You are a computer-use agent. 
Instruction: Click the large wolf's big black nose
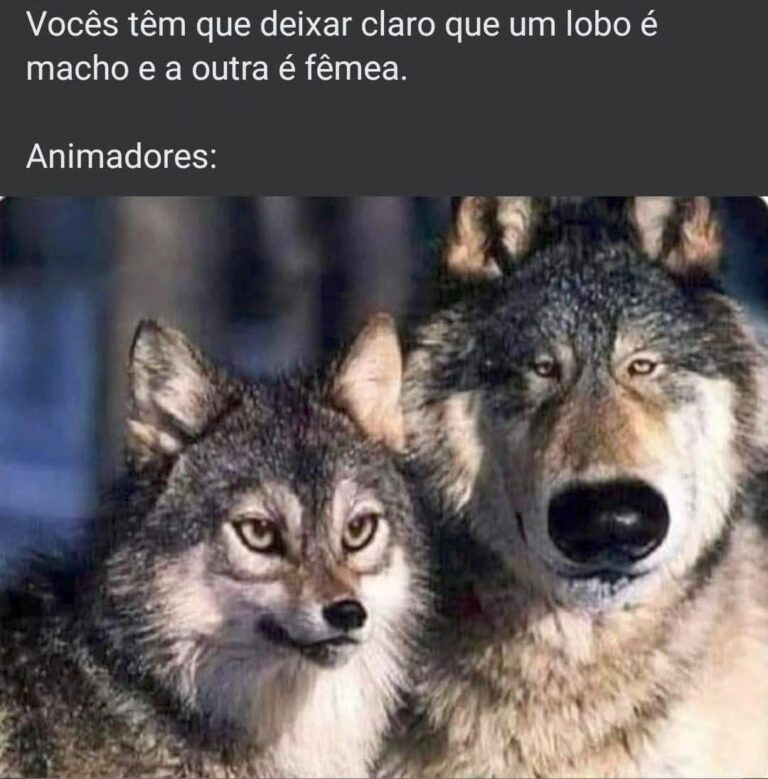tap(608, 520)
